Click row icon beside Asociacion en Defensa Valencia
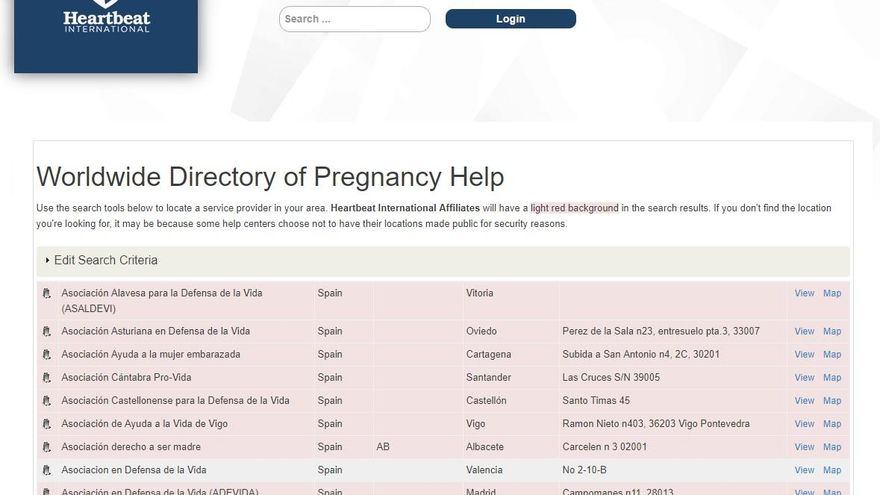The image size is (880, 495). (46, 470)
